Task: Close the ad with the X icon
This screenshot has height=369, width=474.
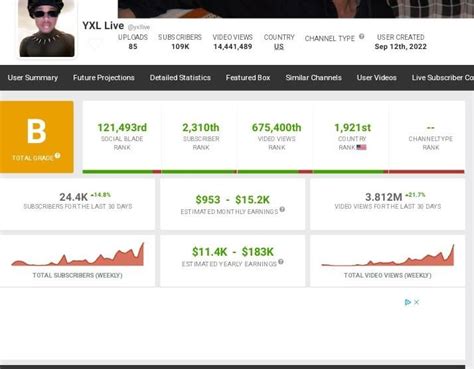Action: click(416, 302)
